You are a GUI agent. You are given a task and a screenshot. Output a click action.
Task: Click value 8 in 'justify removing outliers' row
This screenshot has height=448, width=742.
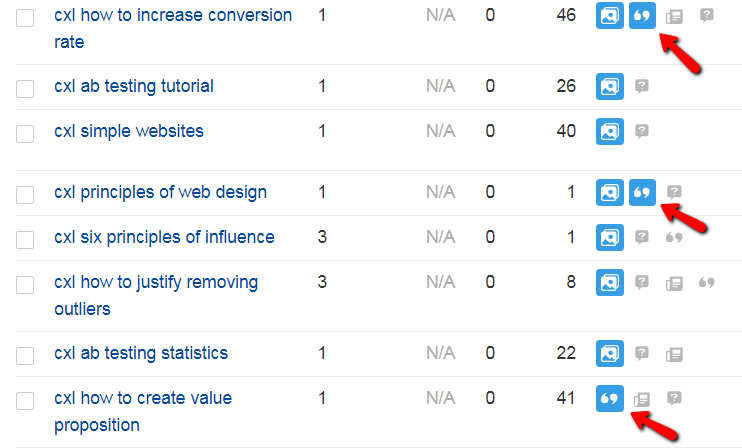click(571, 282)
